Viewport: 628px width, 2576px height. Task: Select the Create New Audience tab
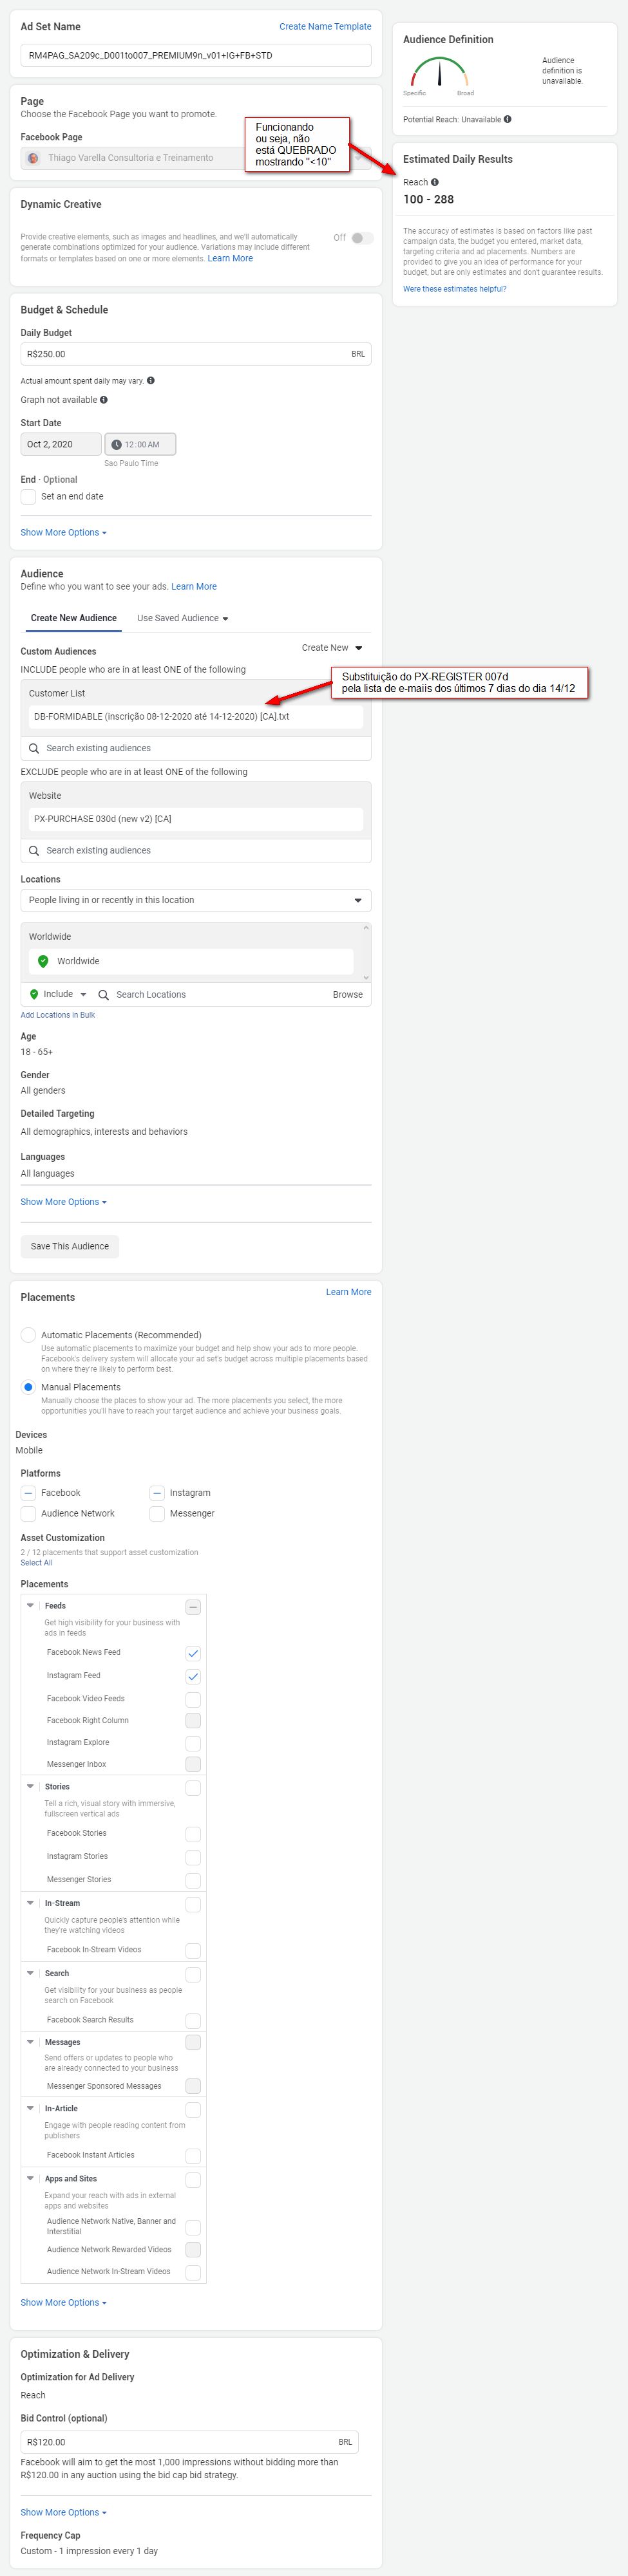pos(73,618)
